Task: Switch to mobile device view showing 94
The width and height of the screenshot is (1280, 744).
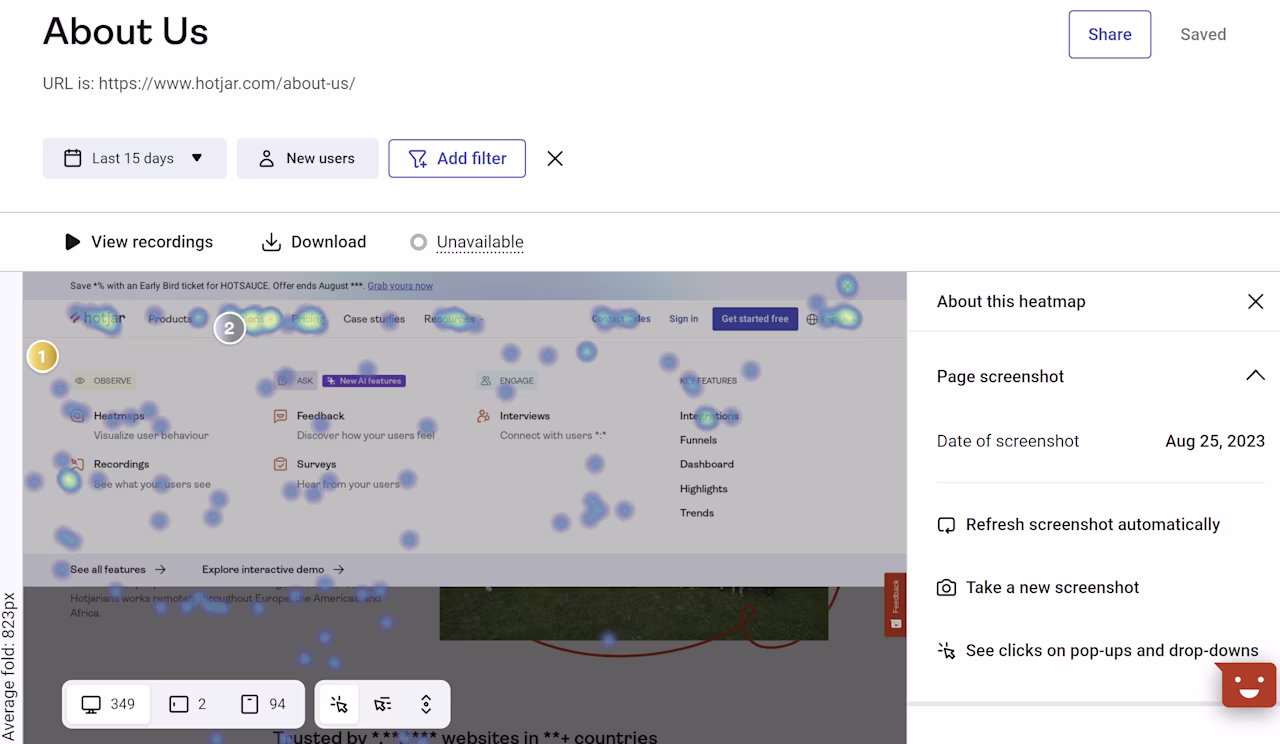Action: [263, 704]
